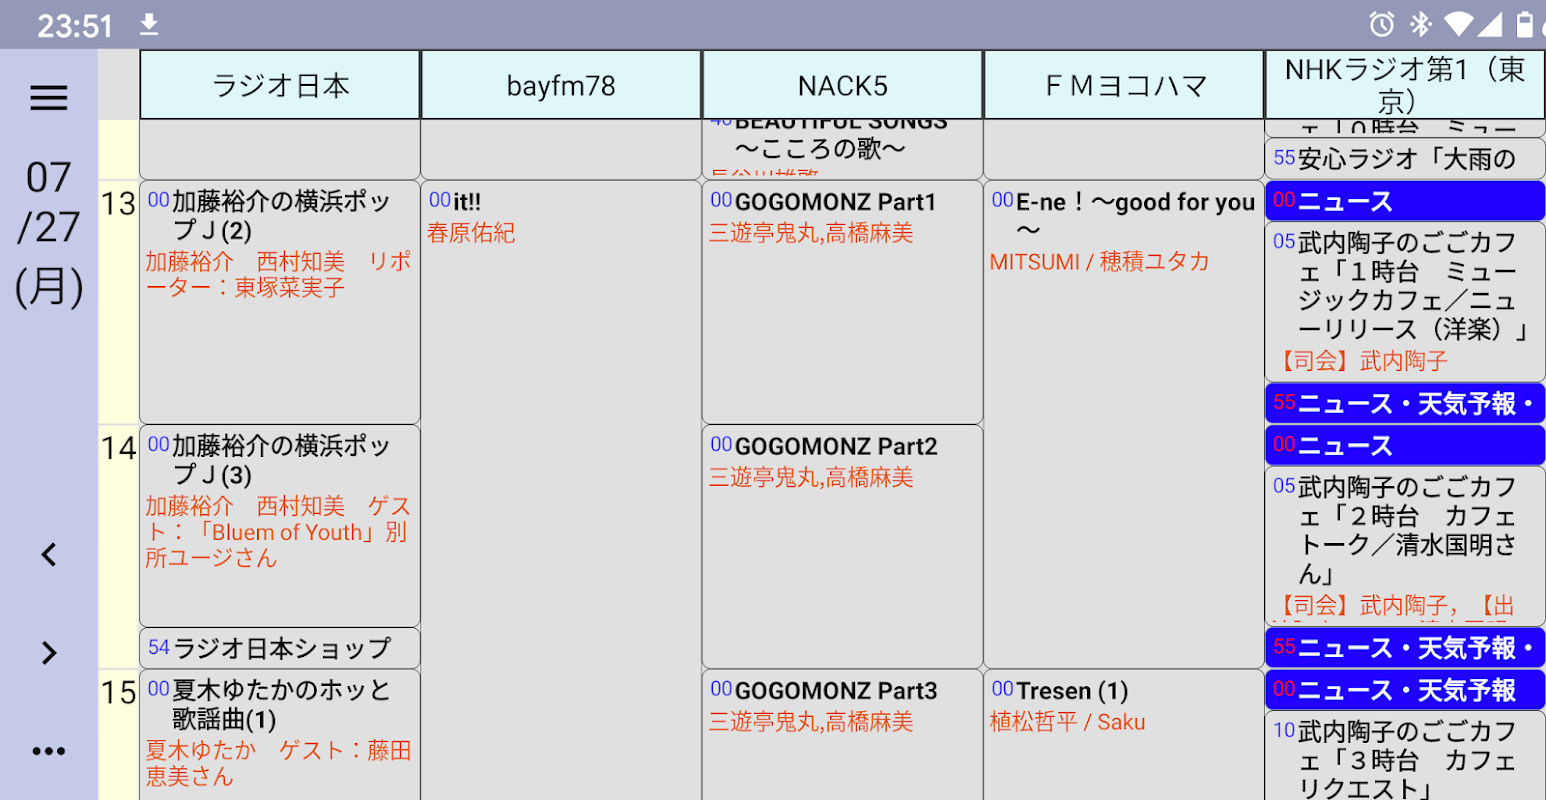Open ラジオ日本ショップ program at 54
The height and width of the screenshot is (800, 1546).
280,648
